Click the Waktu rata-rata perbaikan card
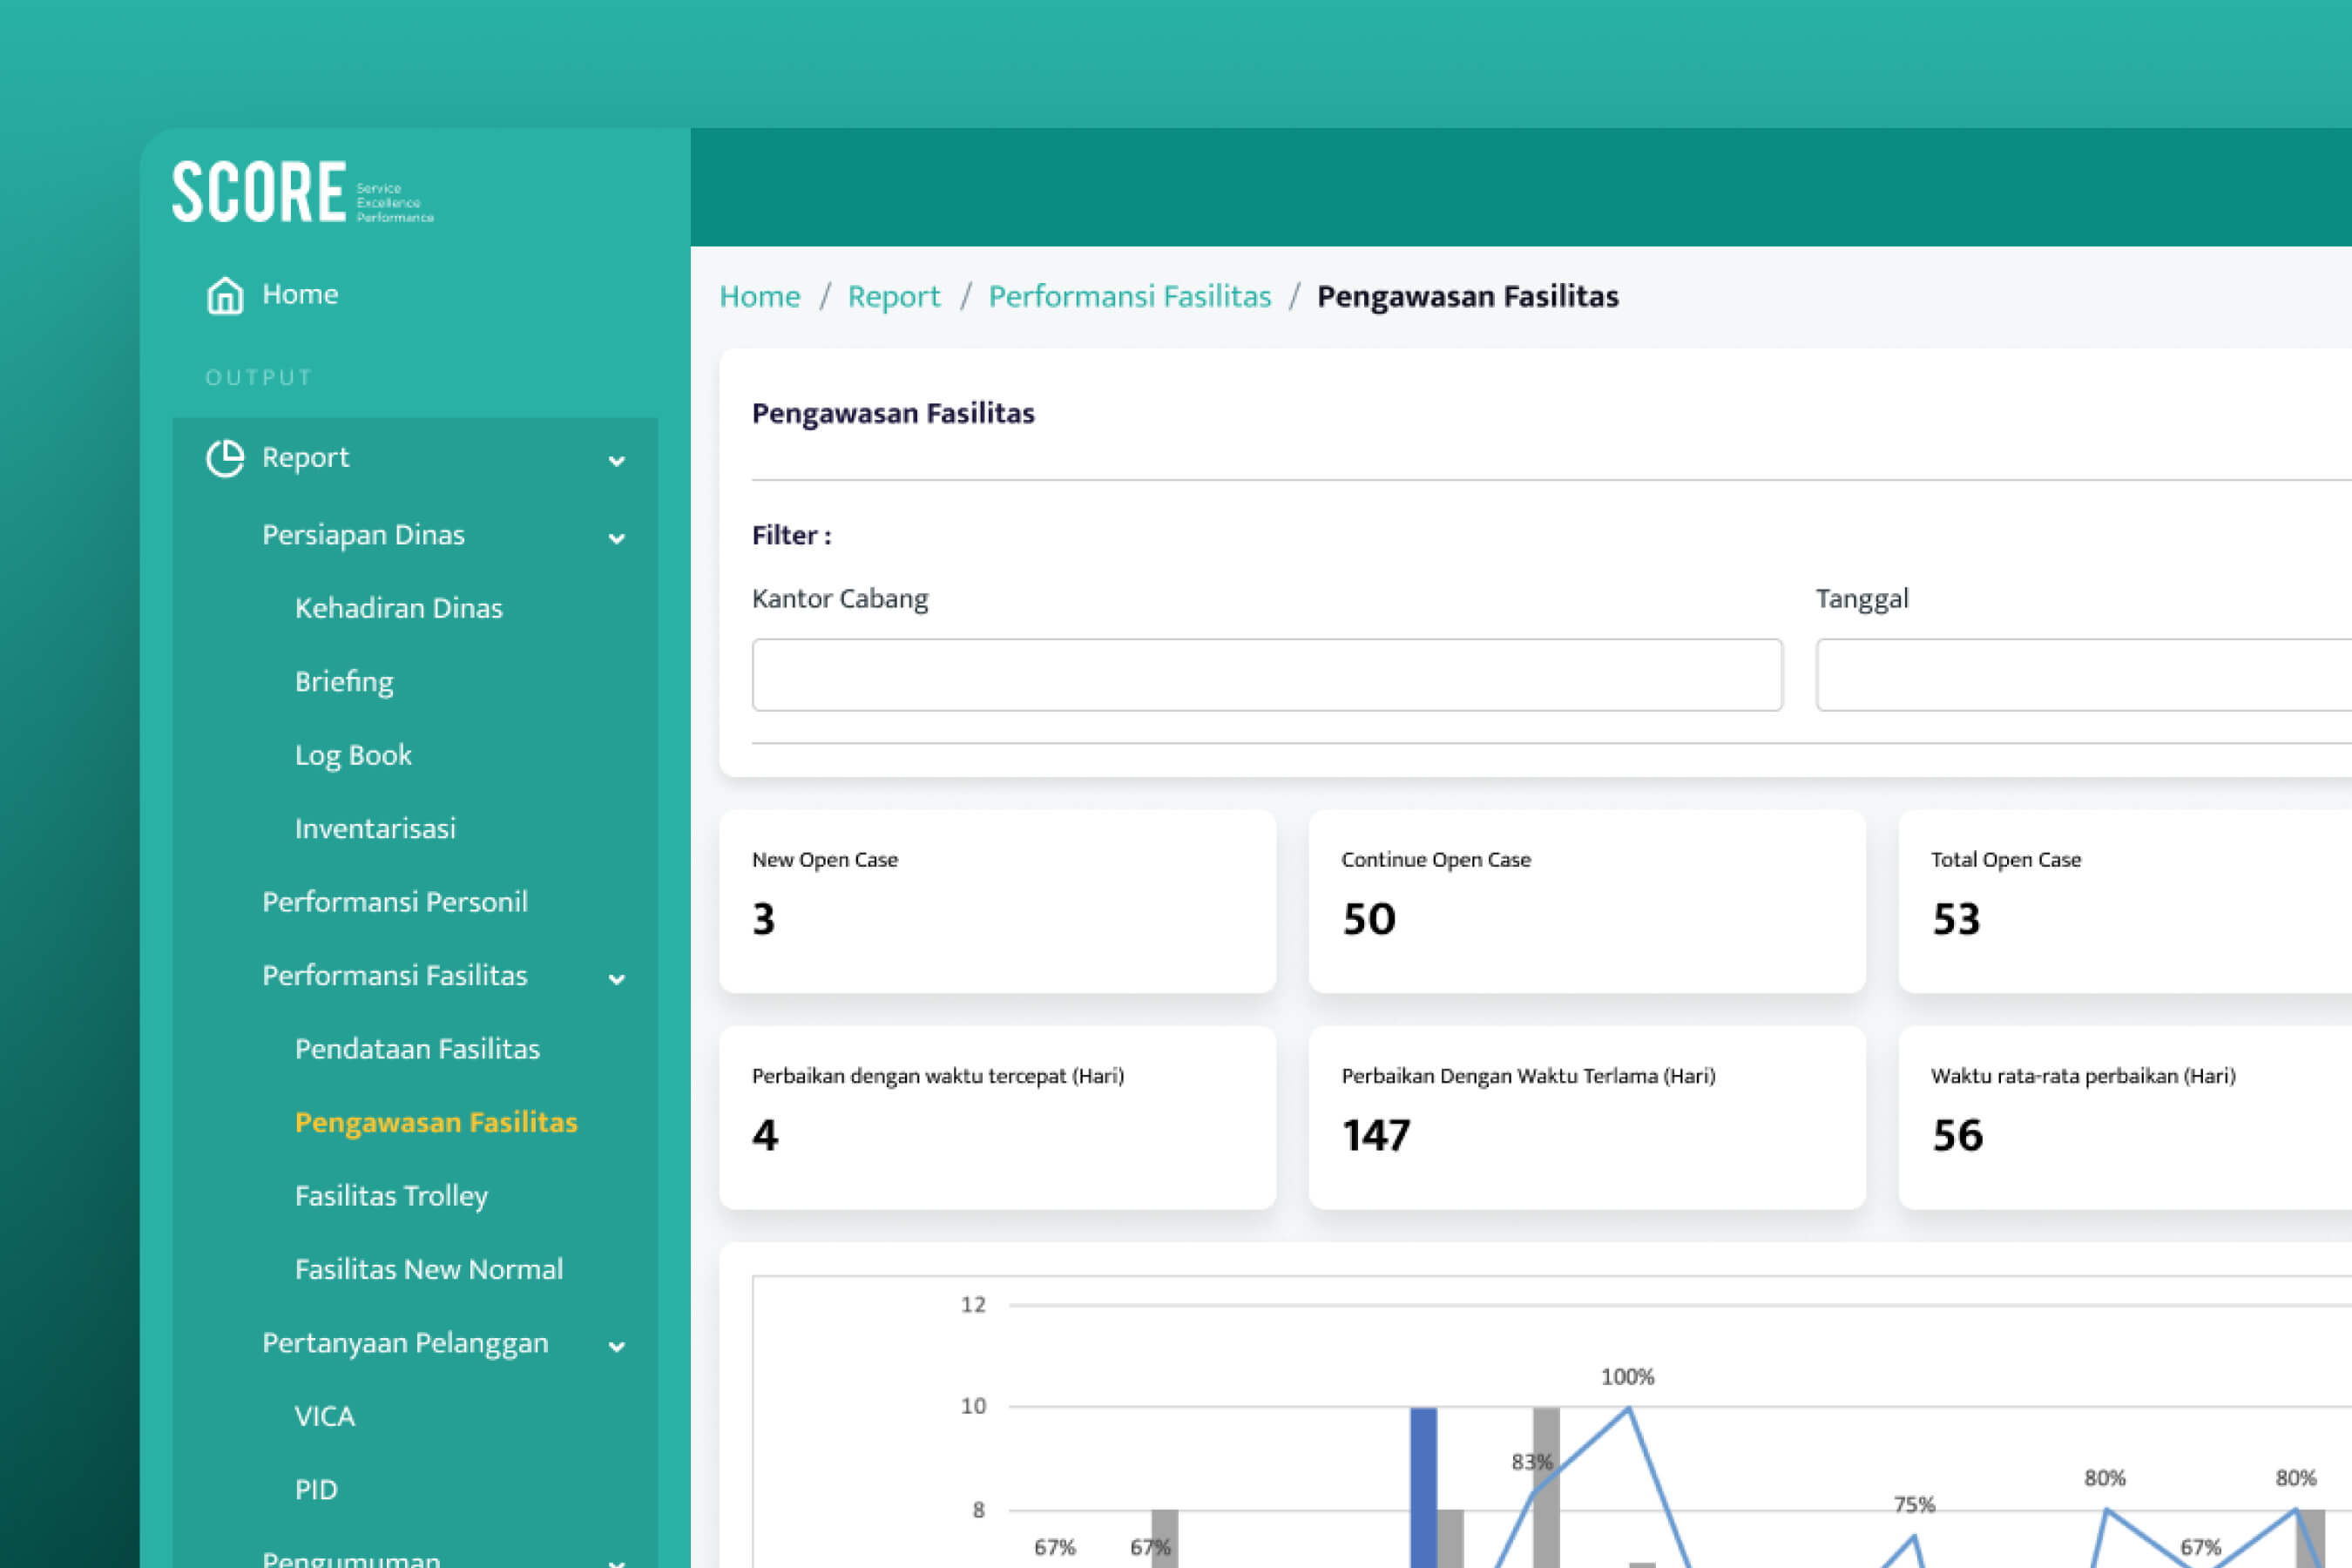The height and width of the screenshot is (1568, 2352). pos(2125,1118)
